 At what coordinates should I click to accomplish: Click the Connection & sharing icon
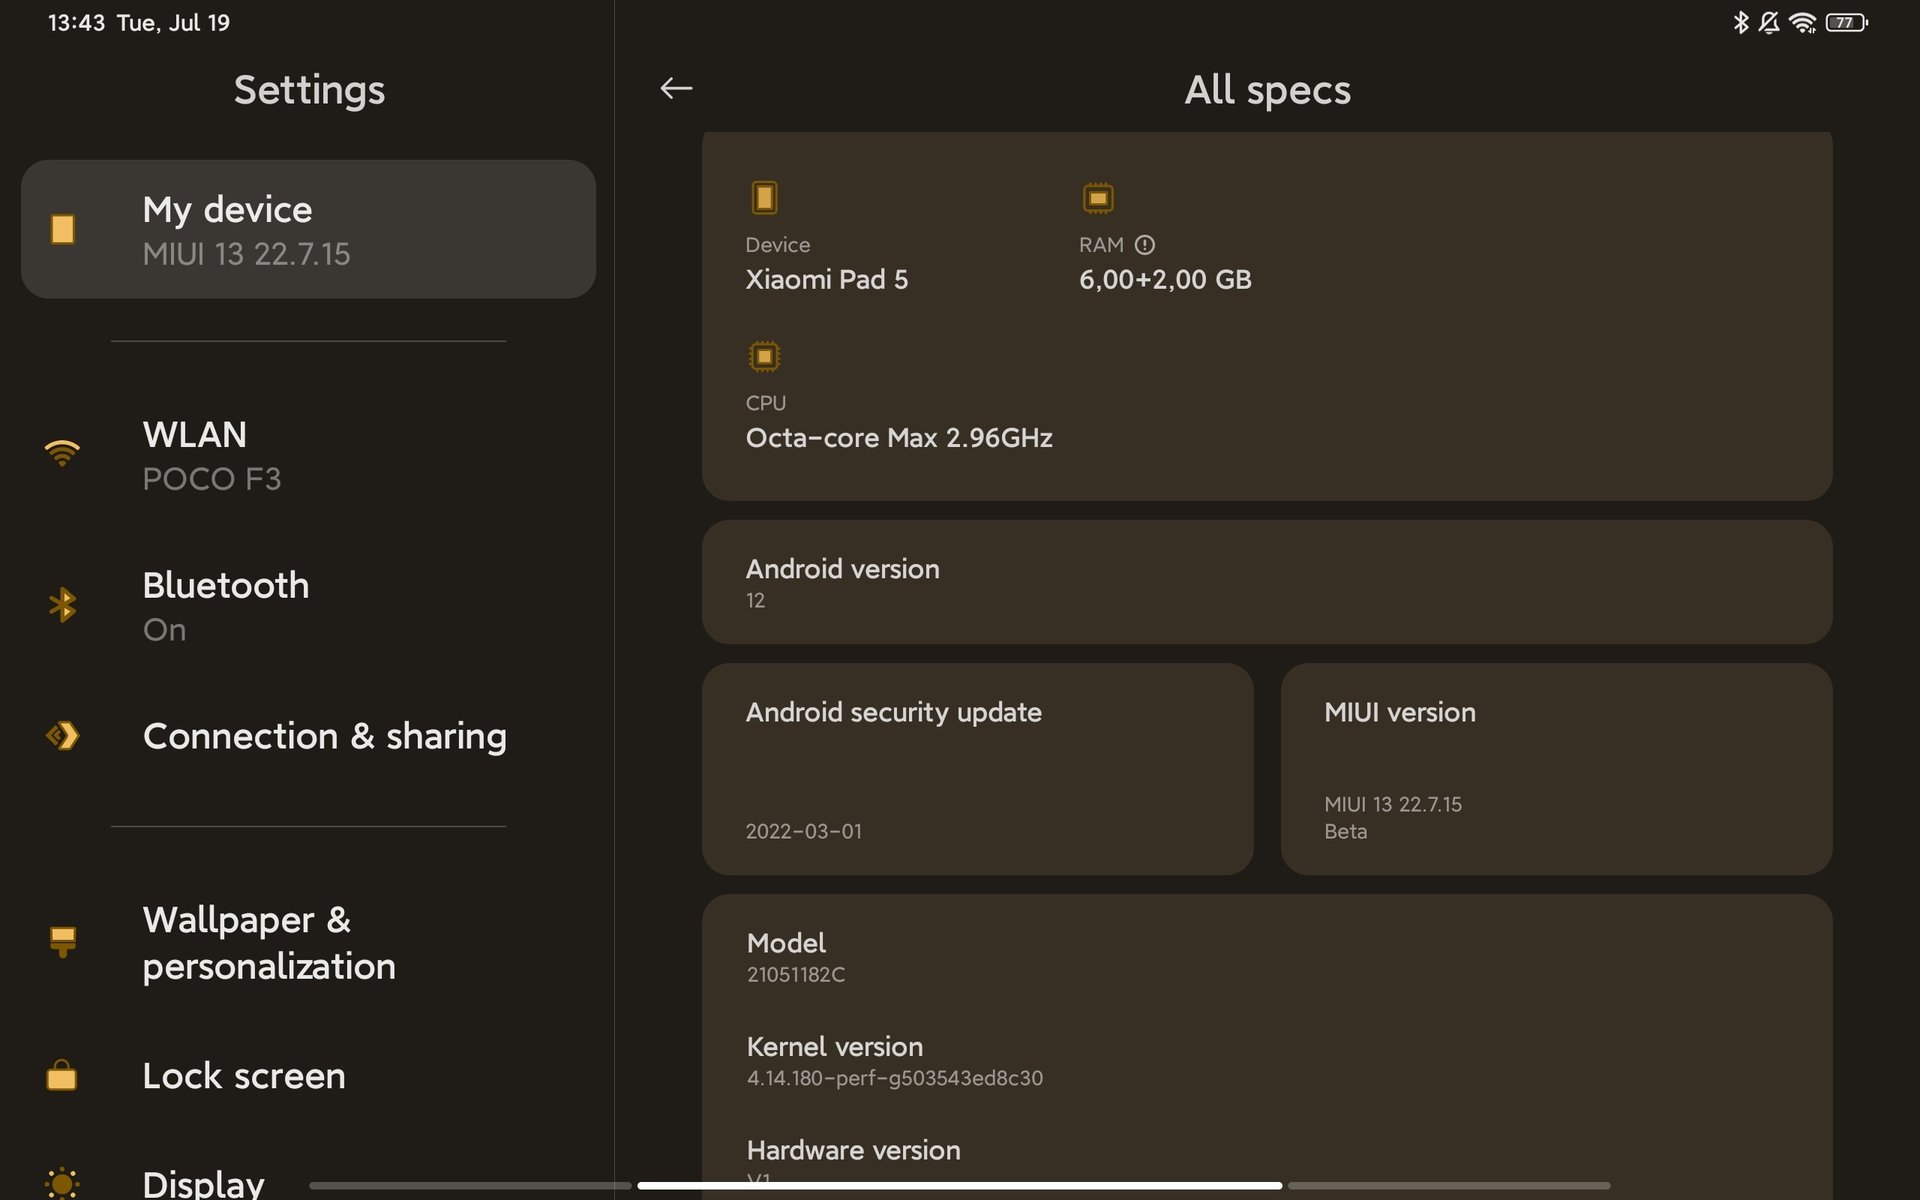point(62,737)
